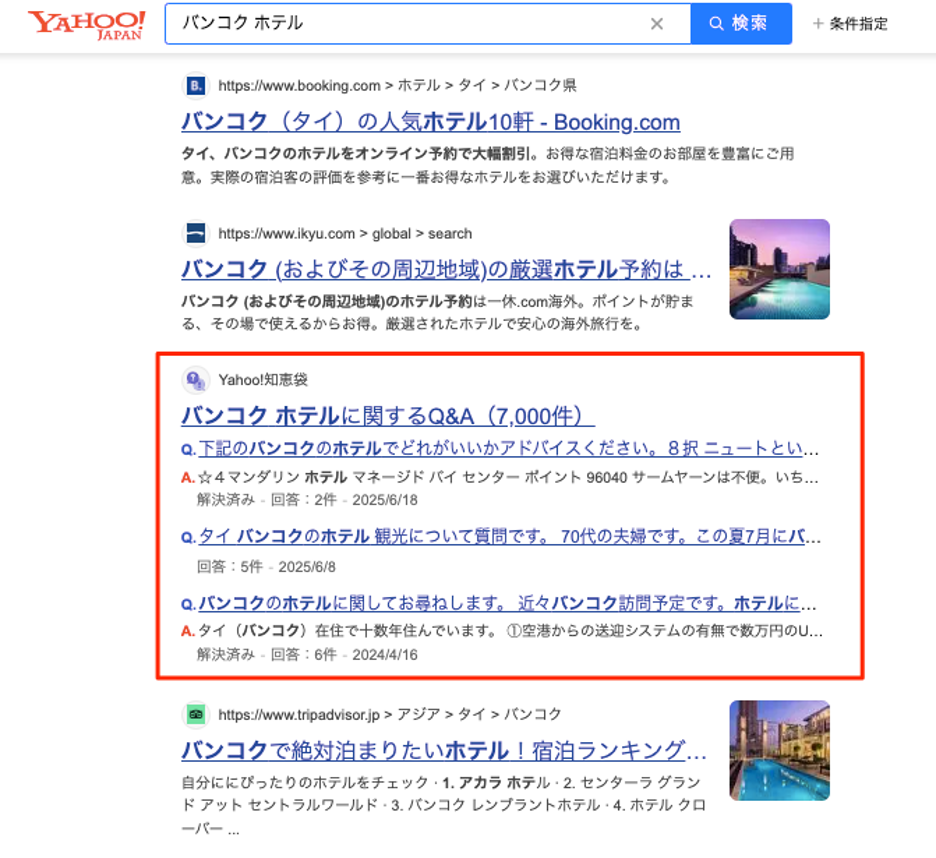This screenshot has width=936, height=858.
Task: Open Tripadvisor 絶対泊まりたいホテル ranking result
Action: pyautogui.click(x=444, y=751)
